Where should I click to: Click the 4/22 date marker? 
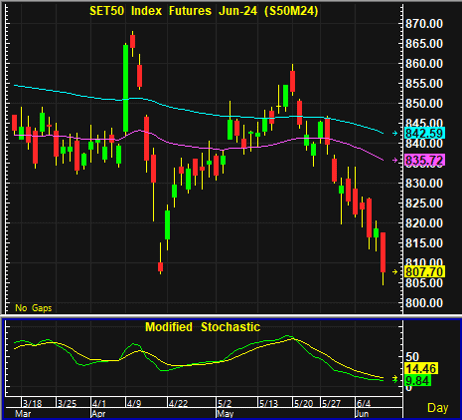click(178, 403)
